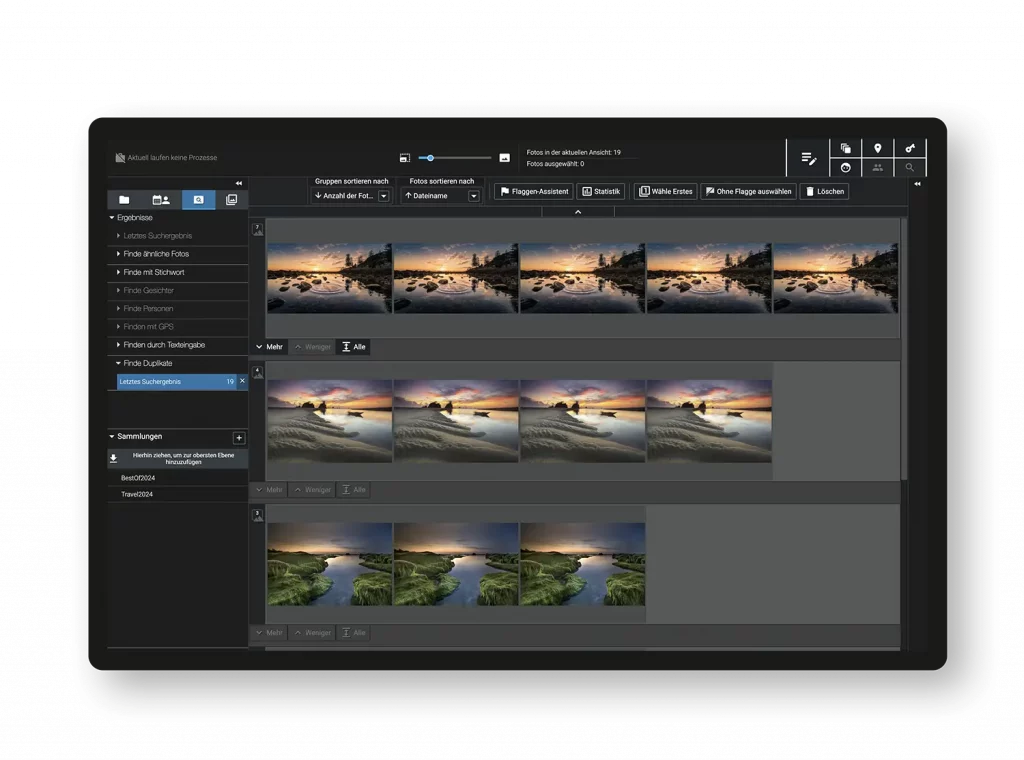Open the Gruppen sortieren nach dropdown
The width and height of the screenshot is (1024, 760).
384,196
